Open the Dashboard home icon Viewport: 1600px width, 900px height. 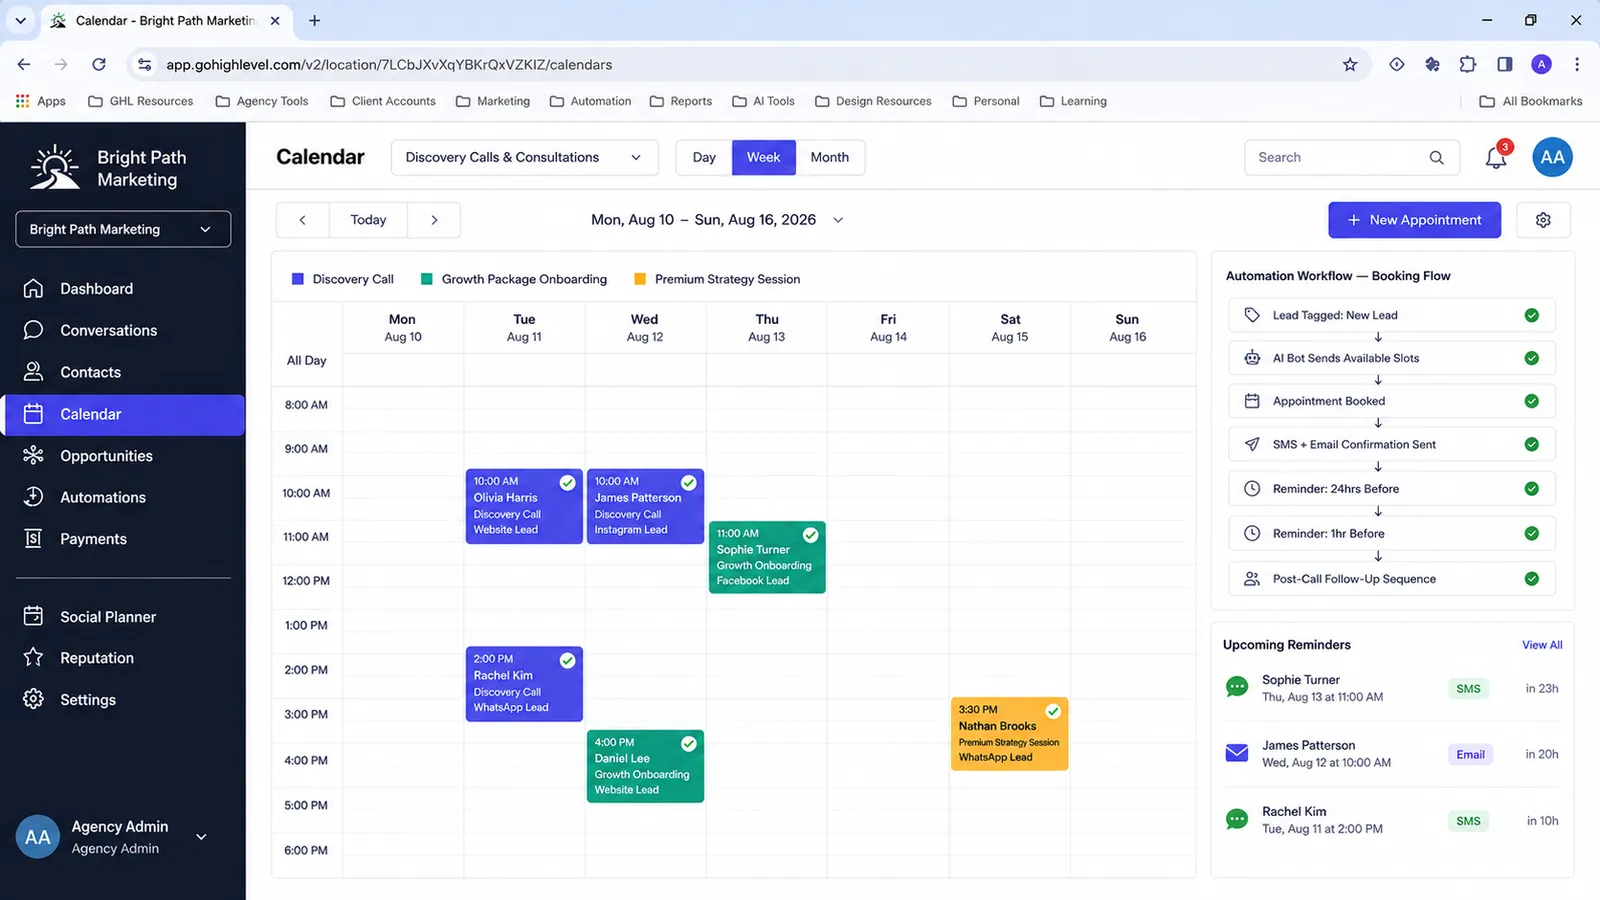click(x=33, y=289)
